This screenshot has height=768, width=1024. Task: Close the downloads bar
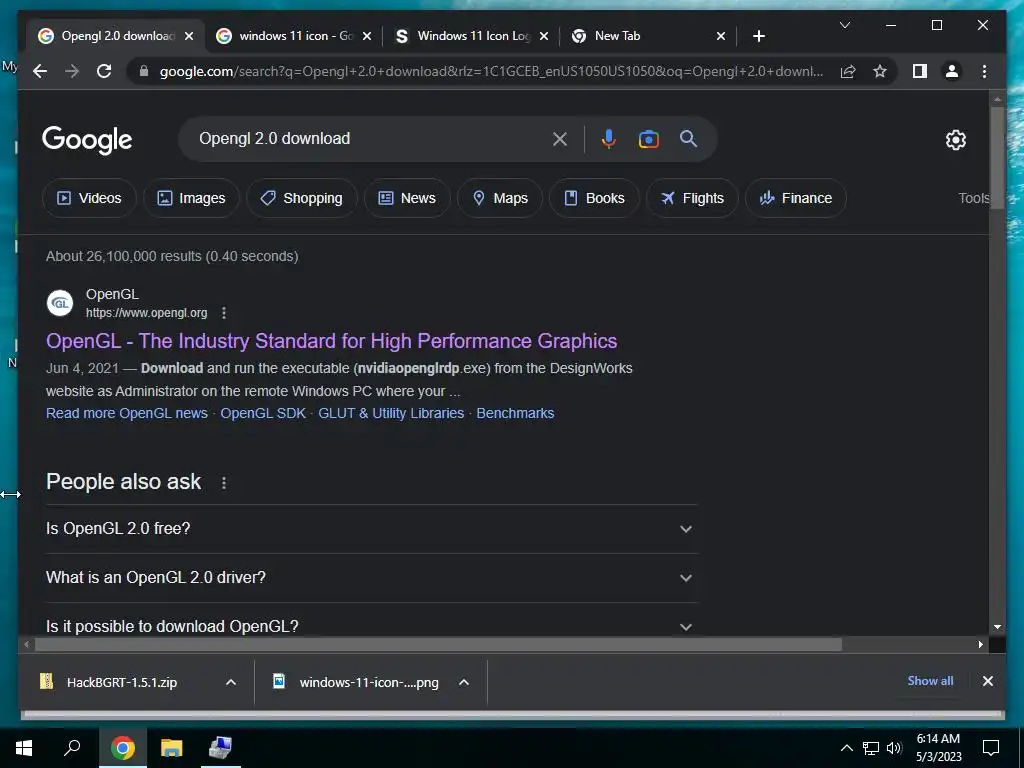987,681
